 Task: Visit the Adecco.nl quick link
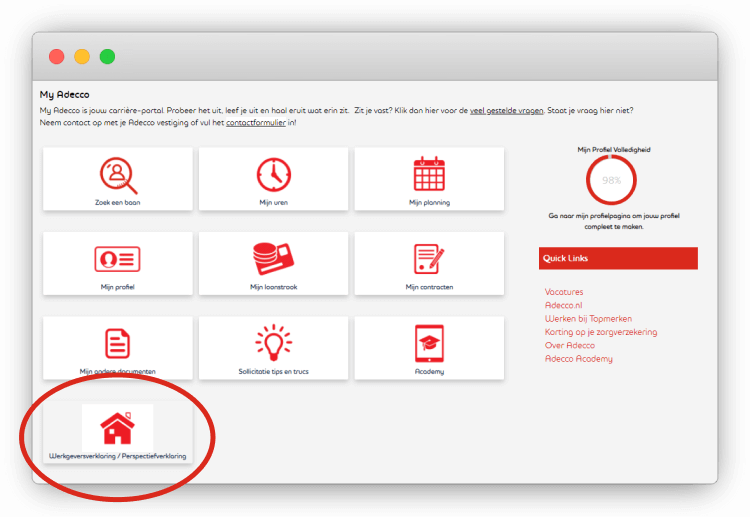pos(563,305)
